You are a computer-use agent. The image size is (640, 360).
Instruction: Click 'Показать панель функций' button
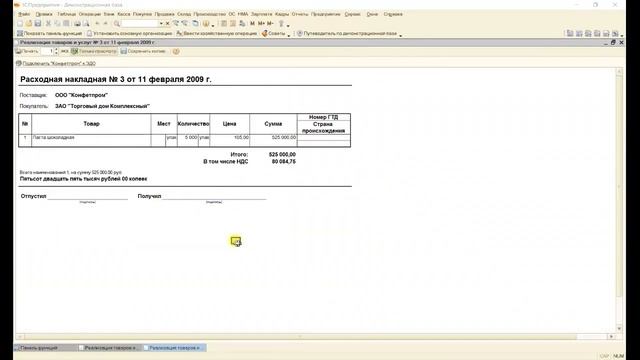[49, 33]
